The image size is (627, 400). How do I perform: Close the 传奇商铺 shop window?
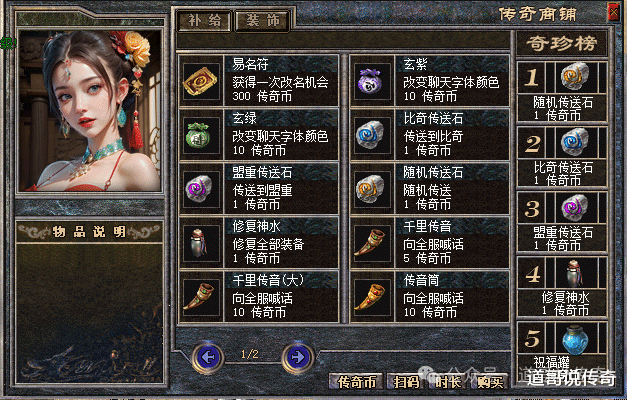(613, 12)
